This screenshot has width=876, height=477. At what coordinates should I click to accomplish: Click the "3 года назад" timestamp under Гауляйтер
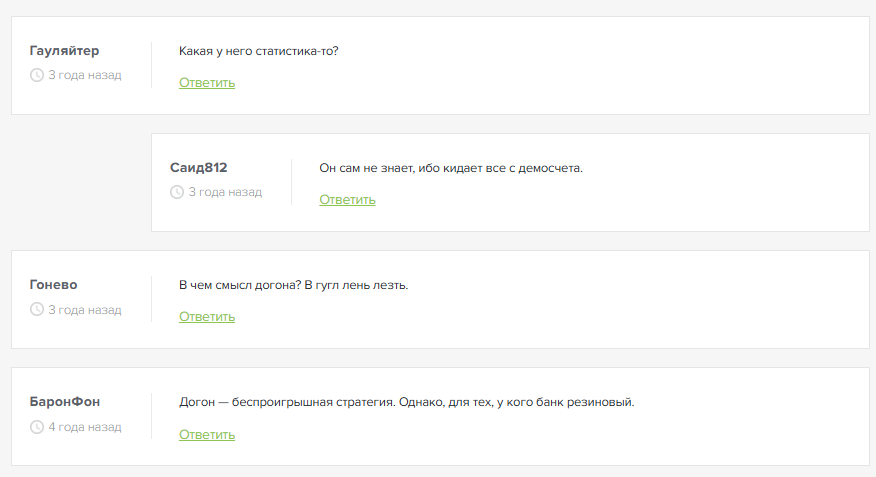pyautogui.click(x=85, y=75)
